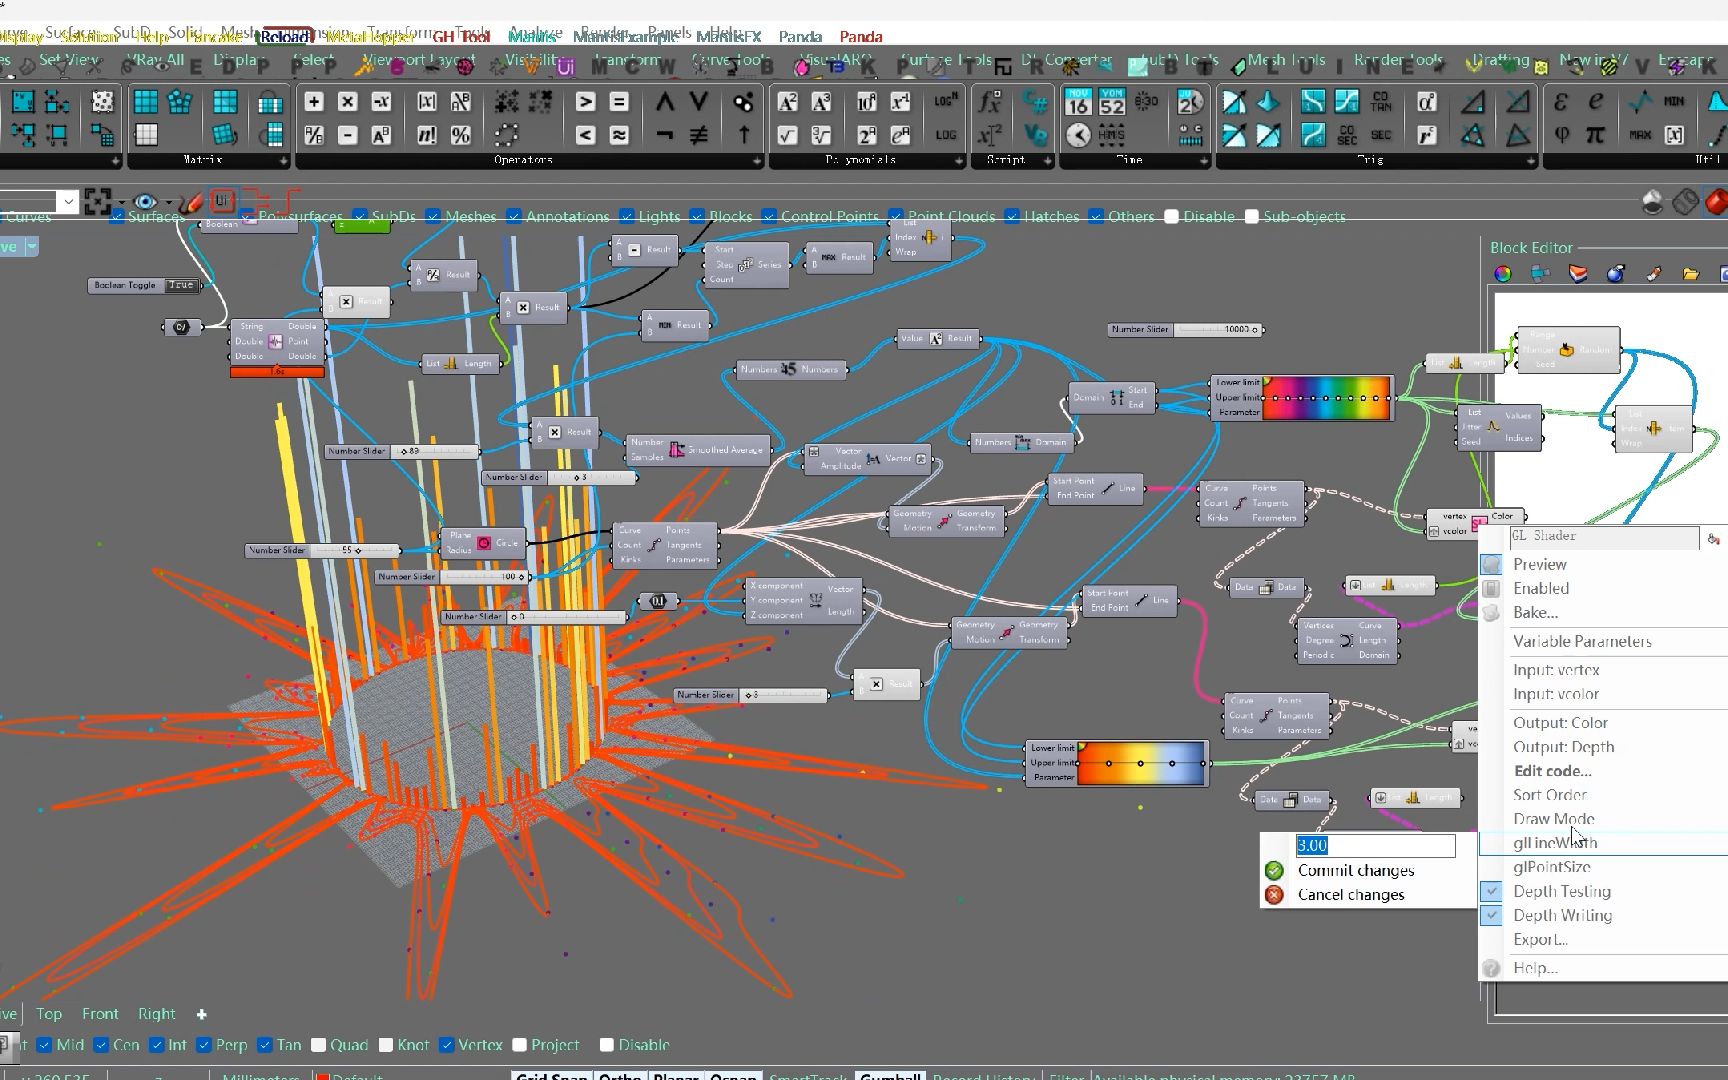Screen dimensions: 1728x1080
Task: Select the LOG logarithm component
Action: 946,135
